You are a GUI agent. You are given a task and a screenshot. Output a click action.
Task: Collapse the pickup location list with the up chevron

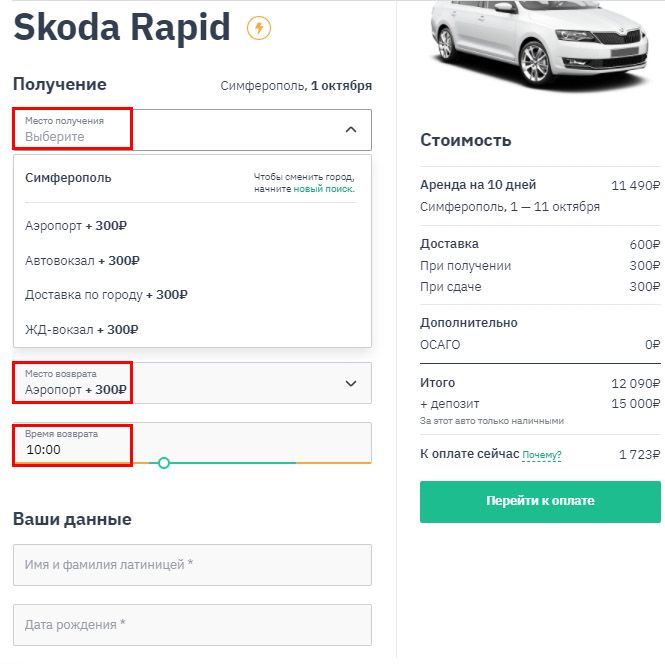pyautogui.click(x=350, y=129)
